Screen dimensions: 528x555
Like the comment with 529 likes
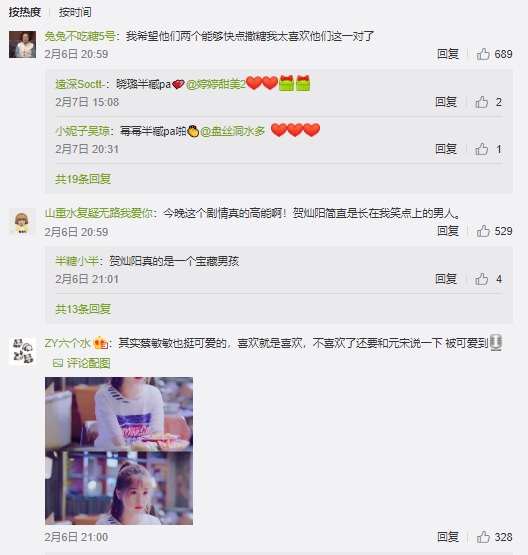483,231
